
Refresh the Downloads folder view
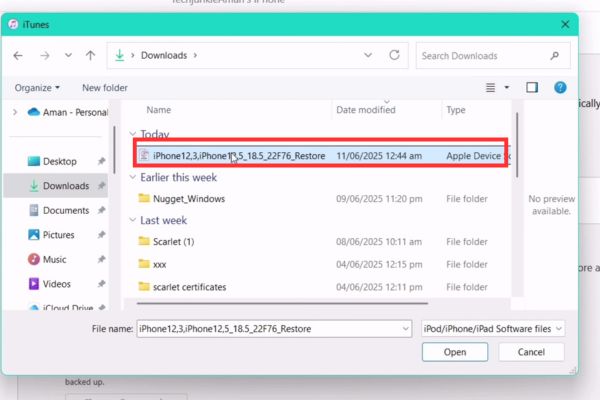pos(394,56)
